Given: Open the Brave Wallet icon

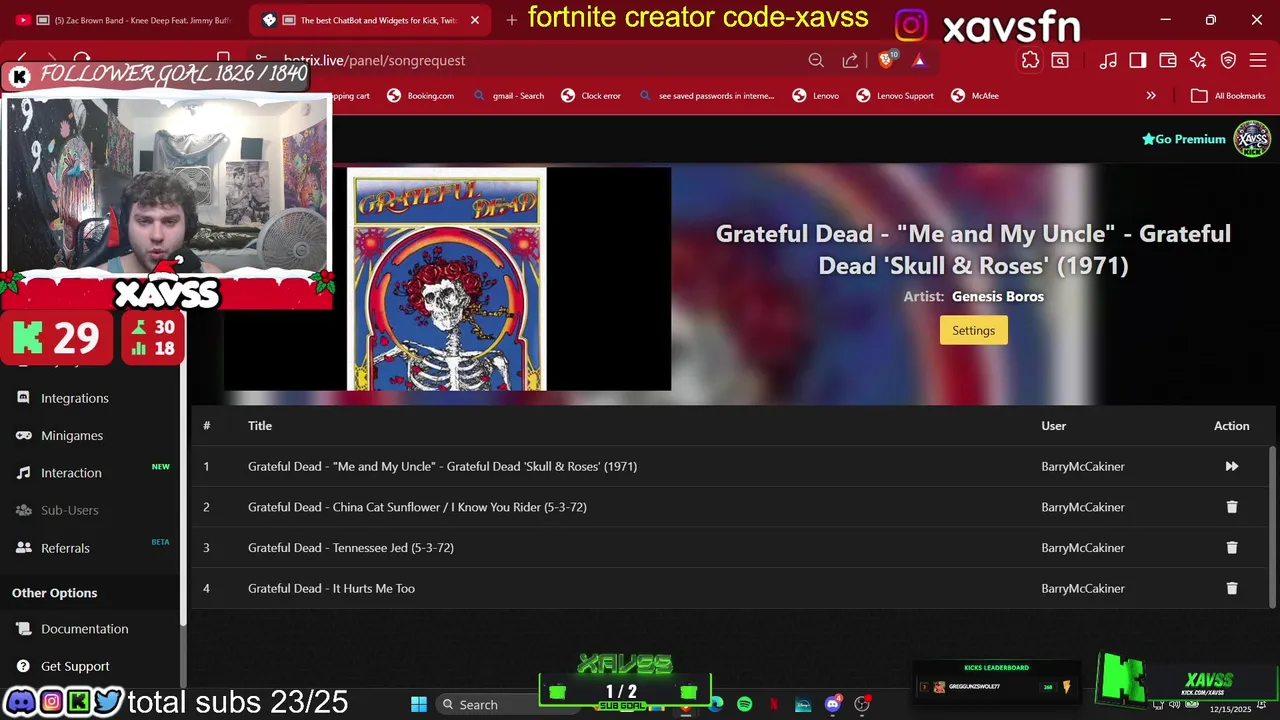Looking at the screenshot, I should (1168, 60).
